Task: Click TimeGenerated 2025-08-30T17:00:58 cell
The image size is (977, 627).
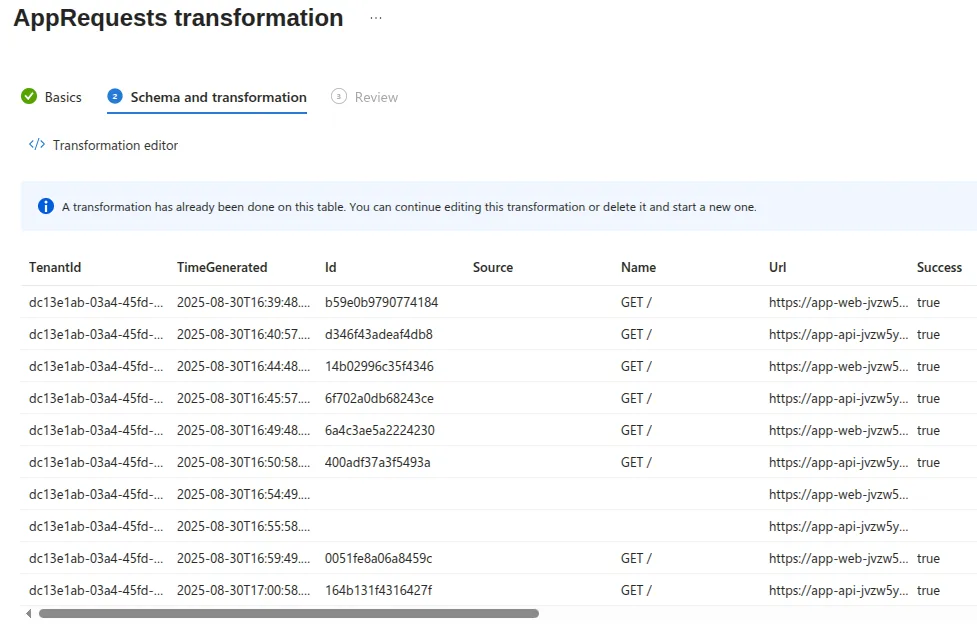Action: point(243,590)
